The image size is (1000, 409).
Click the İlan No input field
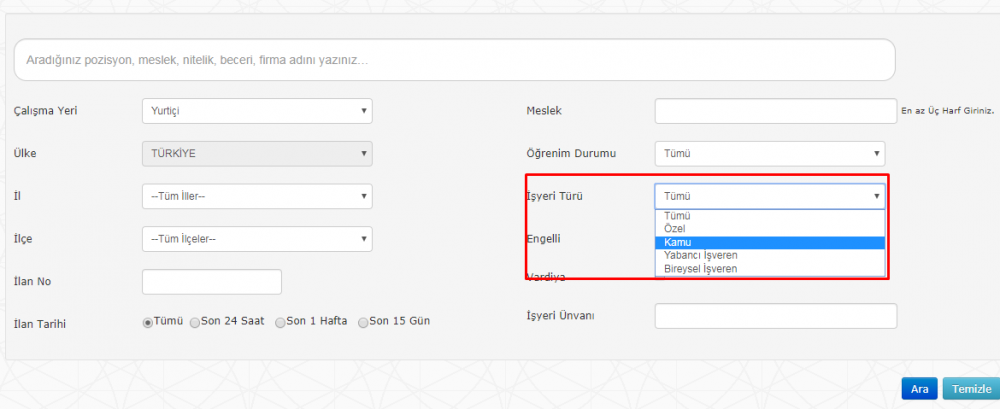pos(212,282)
